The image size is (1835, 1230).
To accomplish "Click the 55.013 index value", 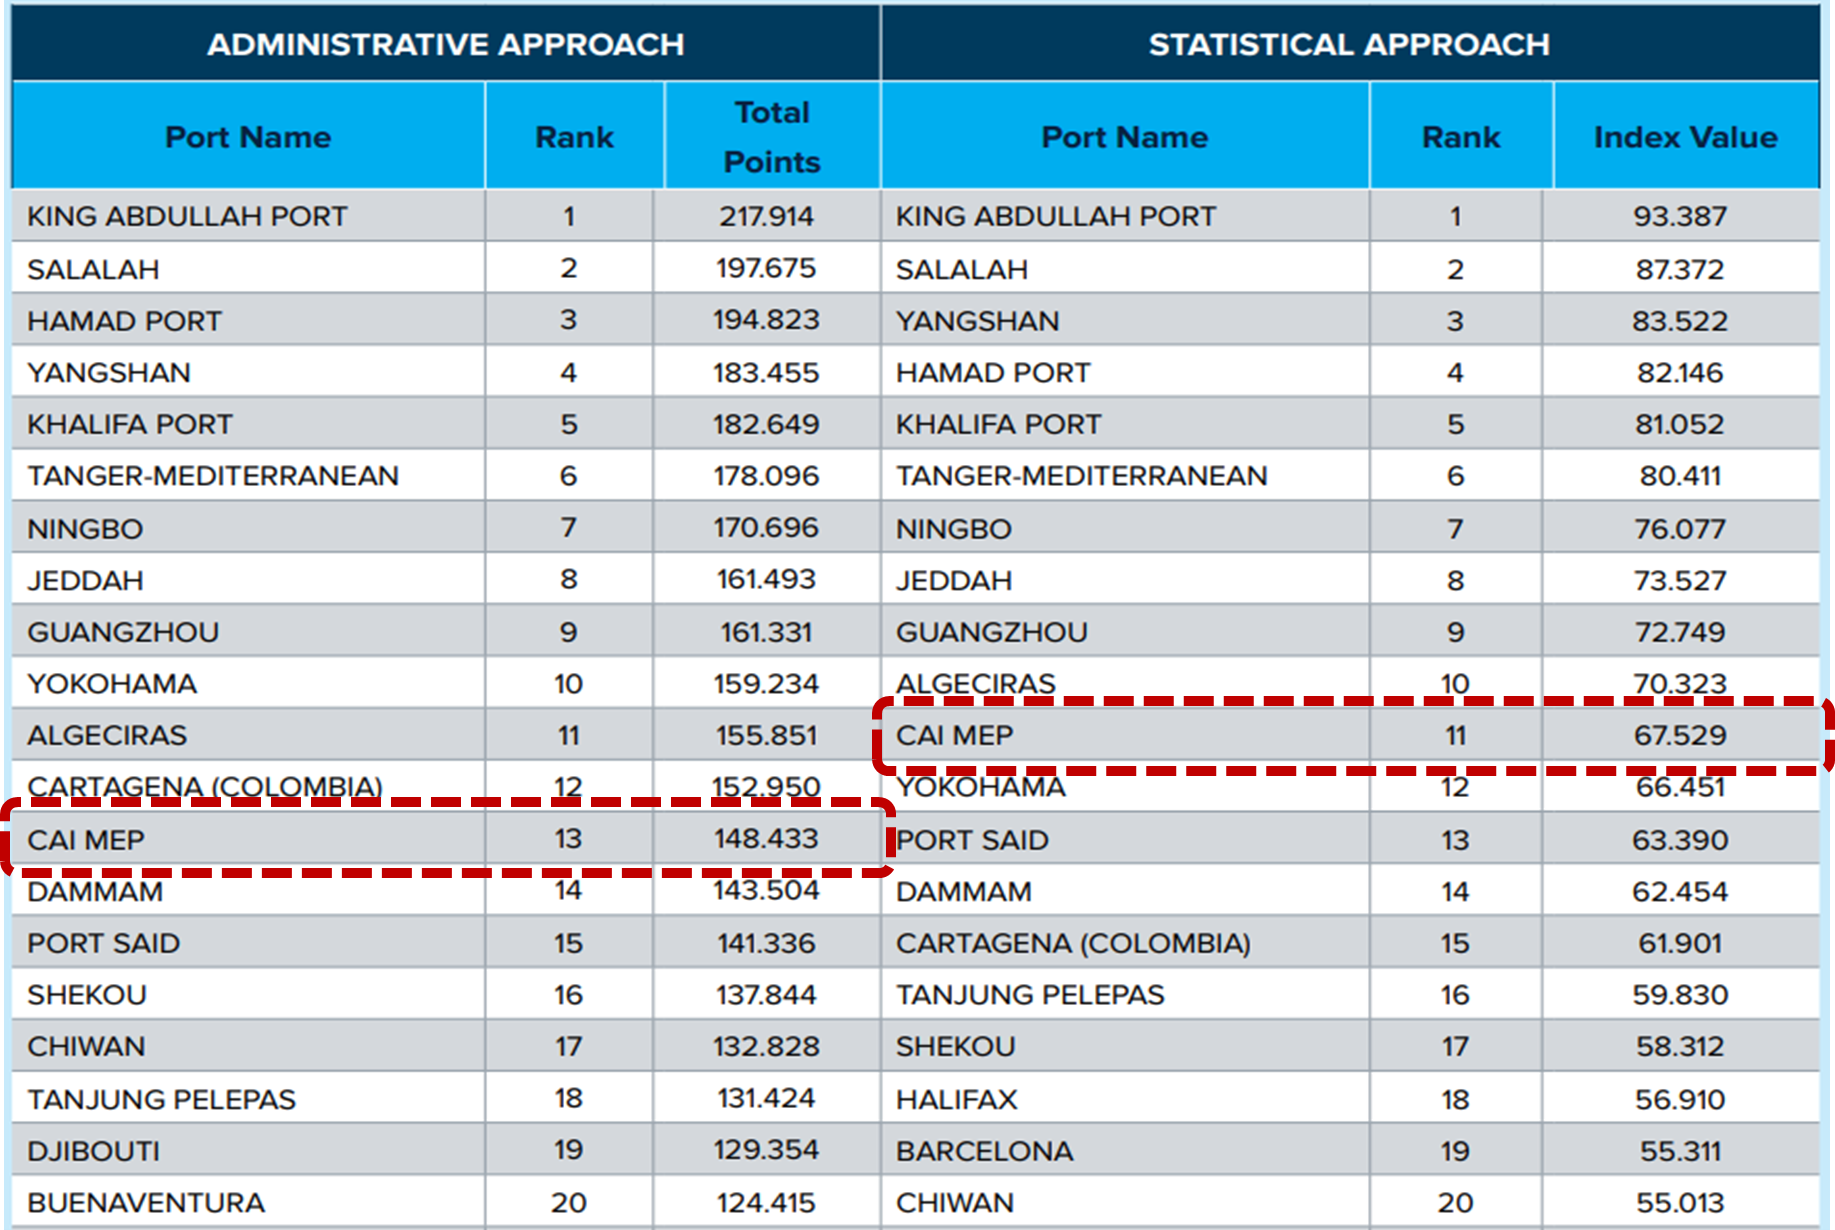I will tap(1680, 1203).
